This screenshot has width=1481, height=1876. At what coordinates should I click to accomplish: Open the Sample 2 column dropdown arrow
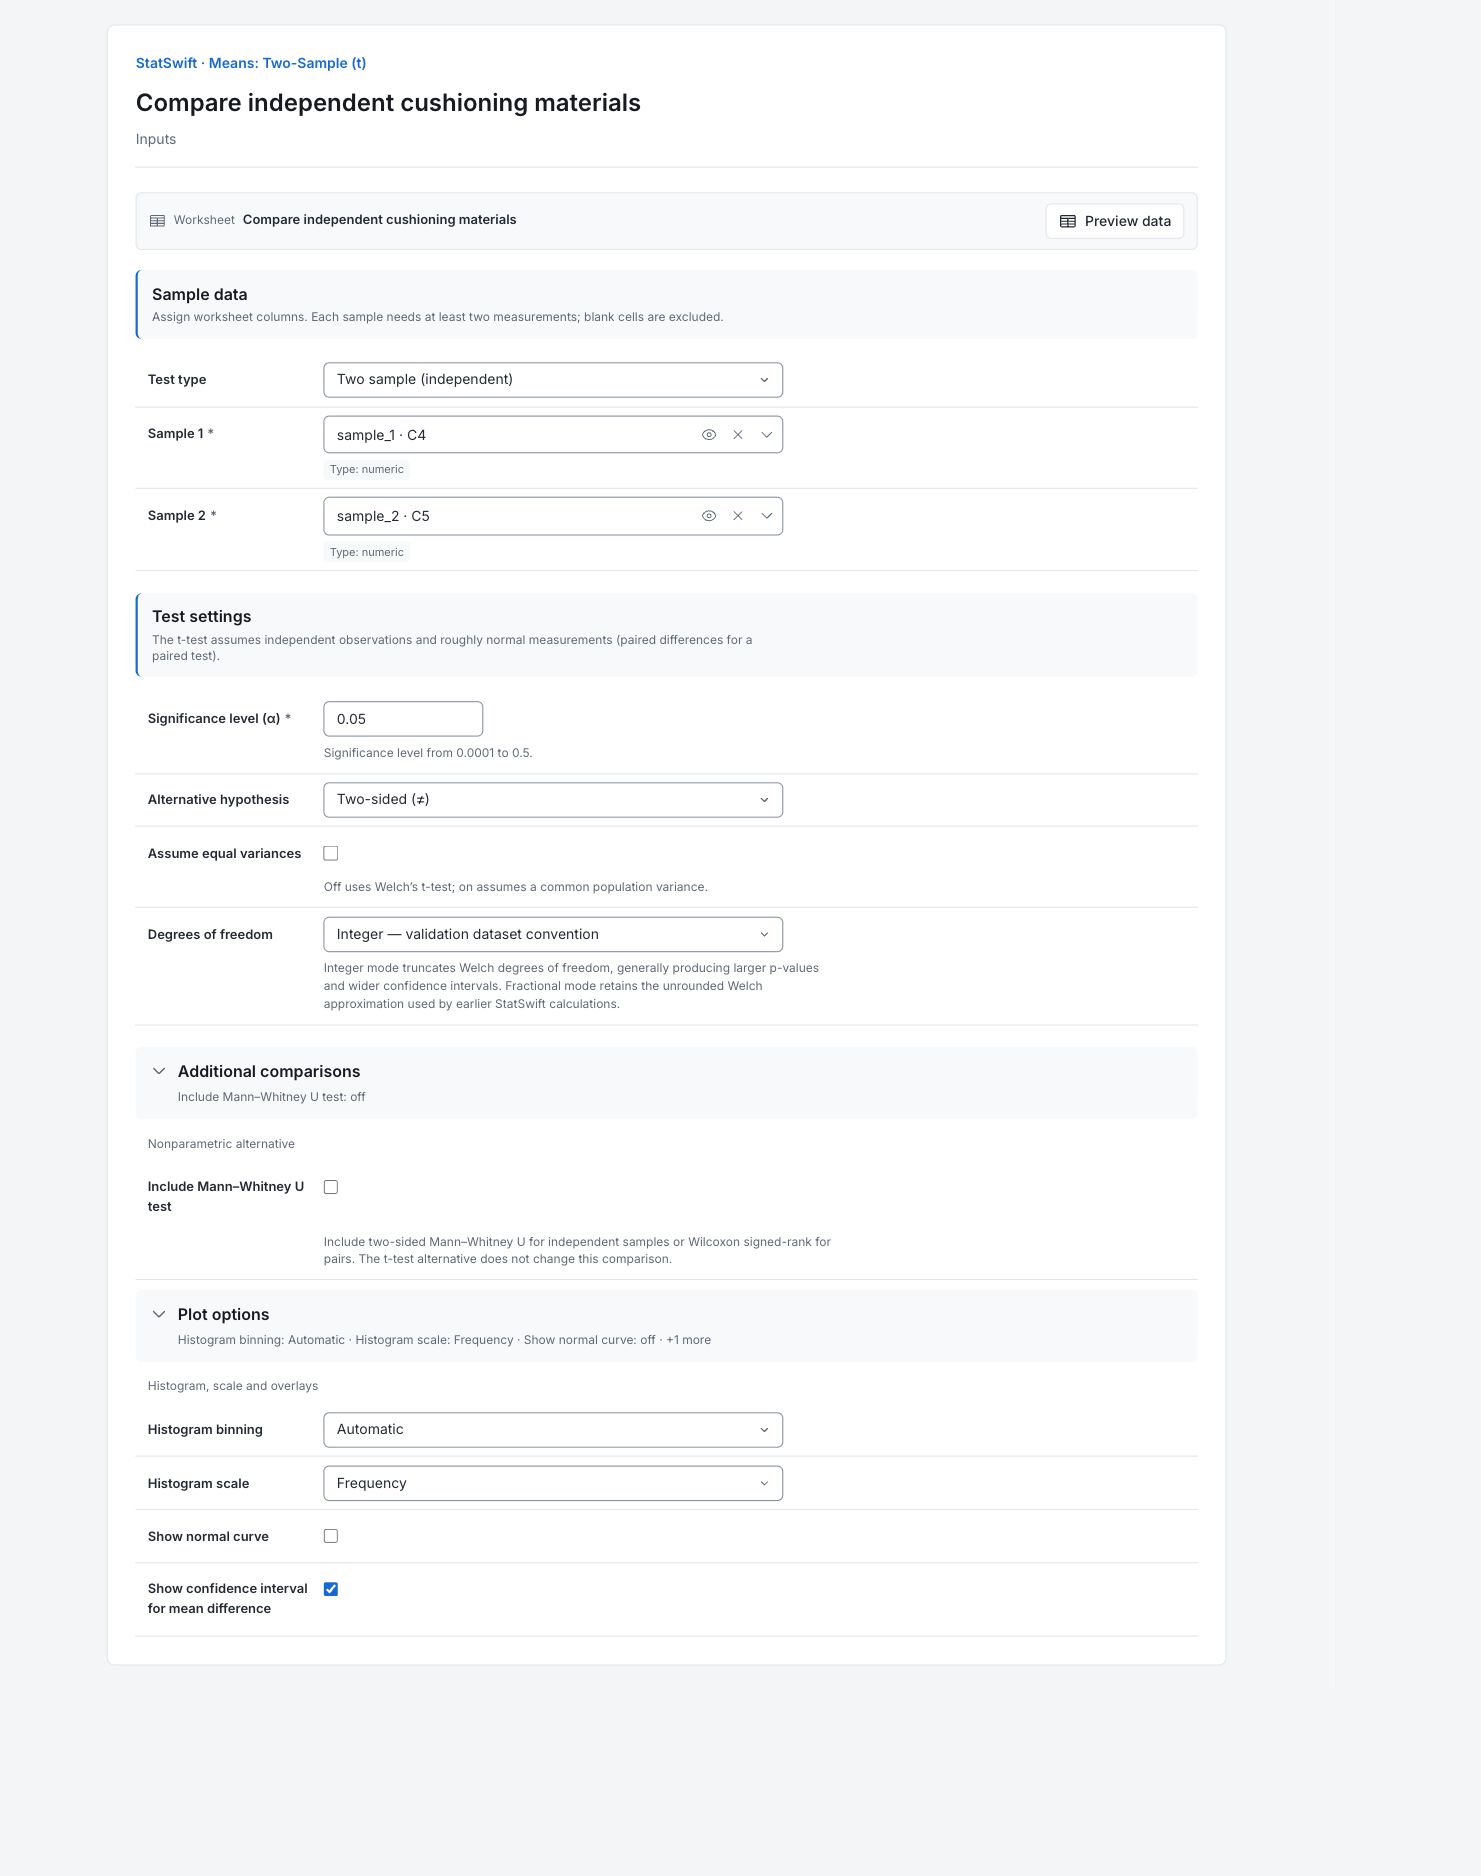point(767,516)
